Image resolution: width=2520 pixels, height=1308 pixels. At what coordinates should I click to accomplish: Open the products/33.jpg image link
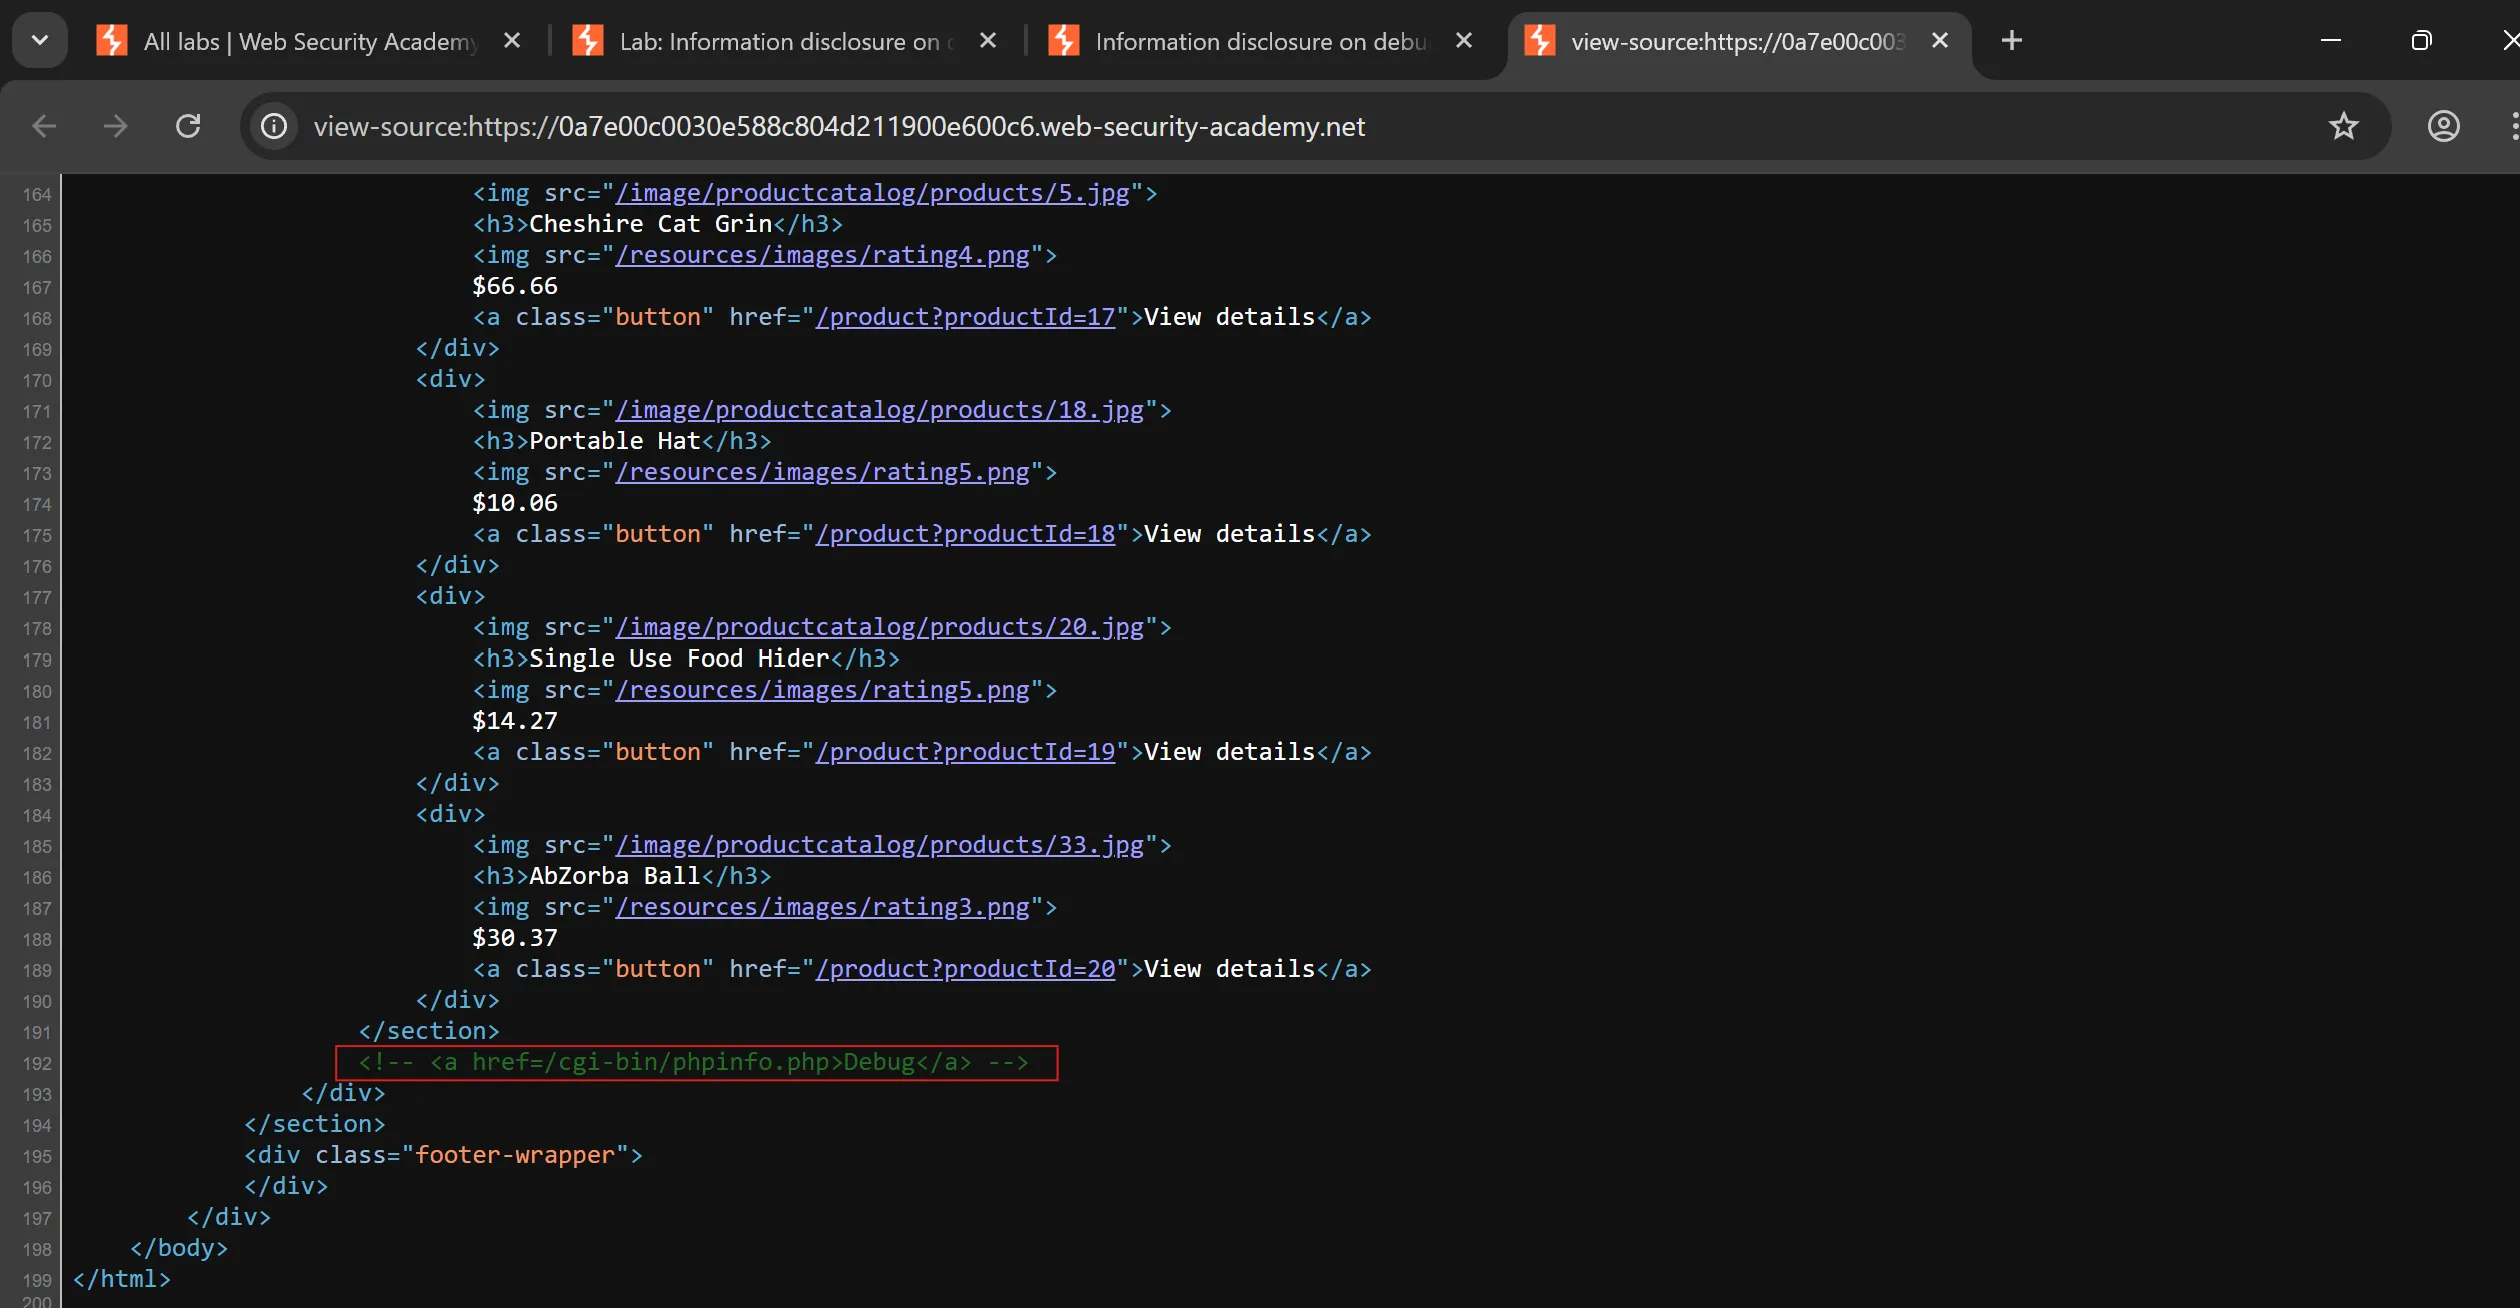tap(879, 845)
